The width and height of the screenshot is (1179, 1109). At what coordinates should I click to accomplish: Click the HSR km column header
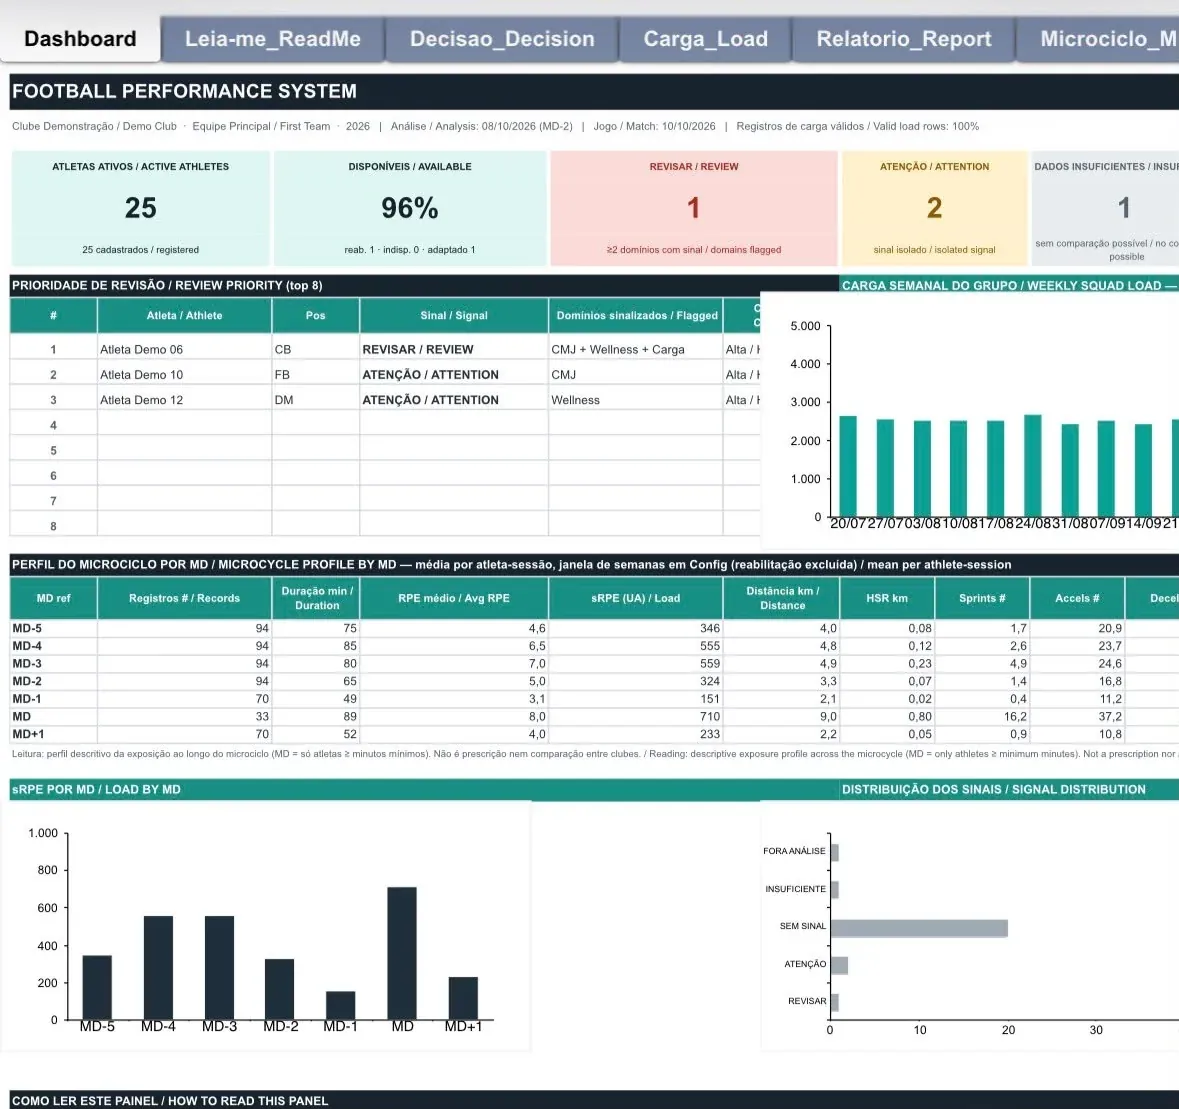pyautogui.click(x=887, y=598)
